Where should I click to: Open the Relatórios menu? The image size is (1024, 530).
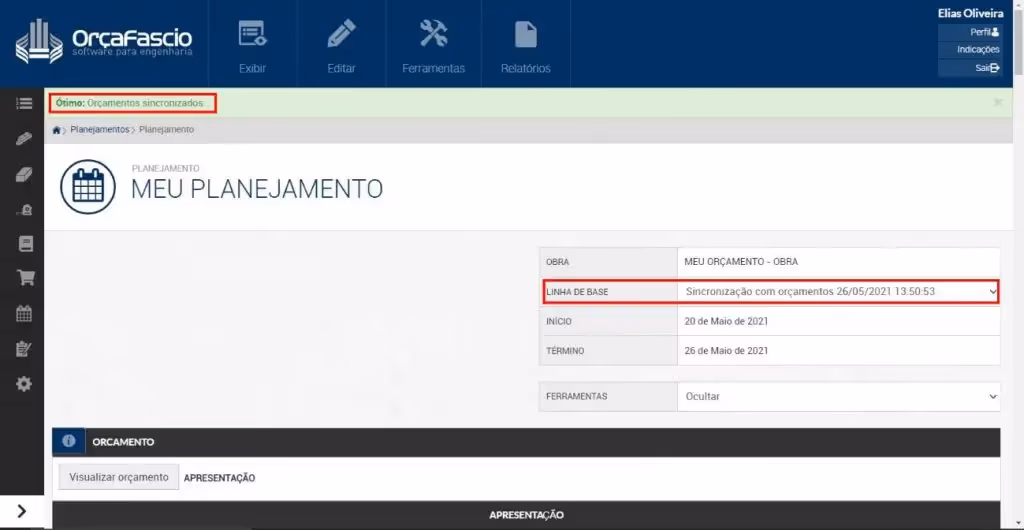click(526, 44)
